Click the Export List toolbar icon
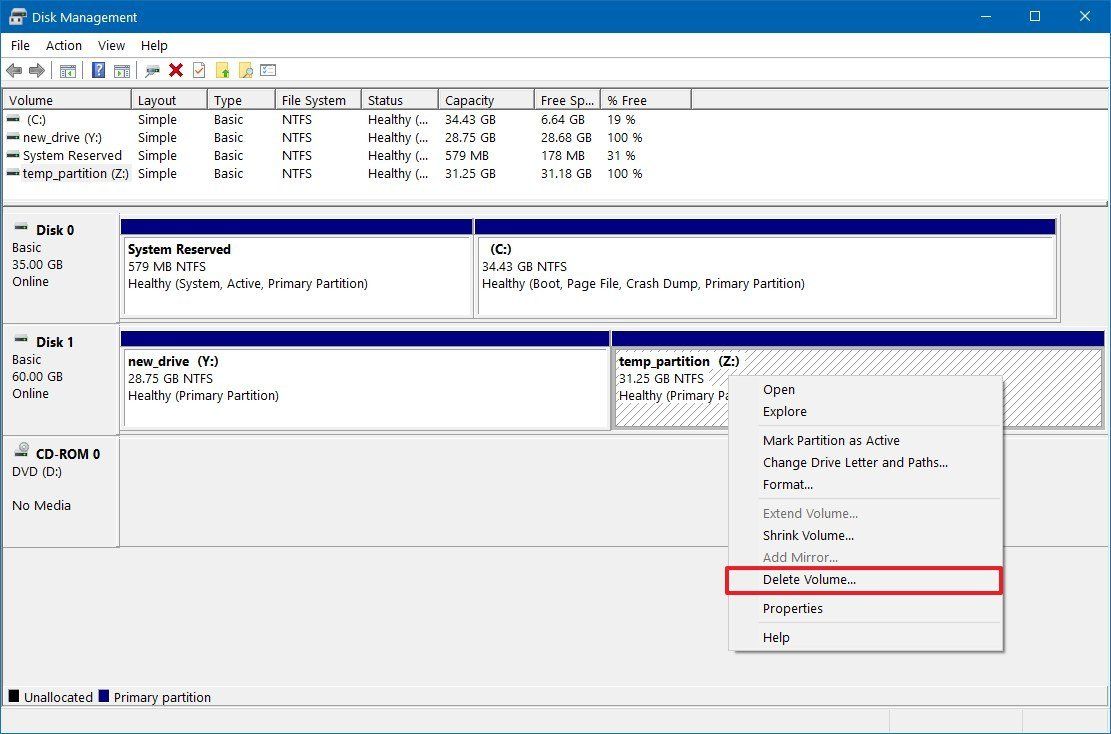 267,70
